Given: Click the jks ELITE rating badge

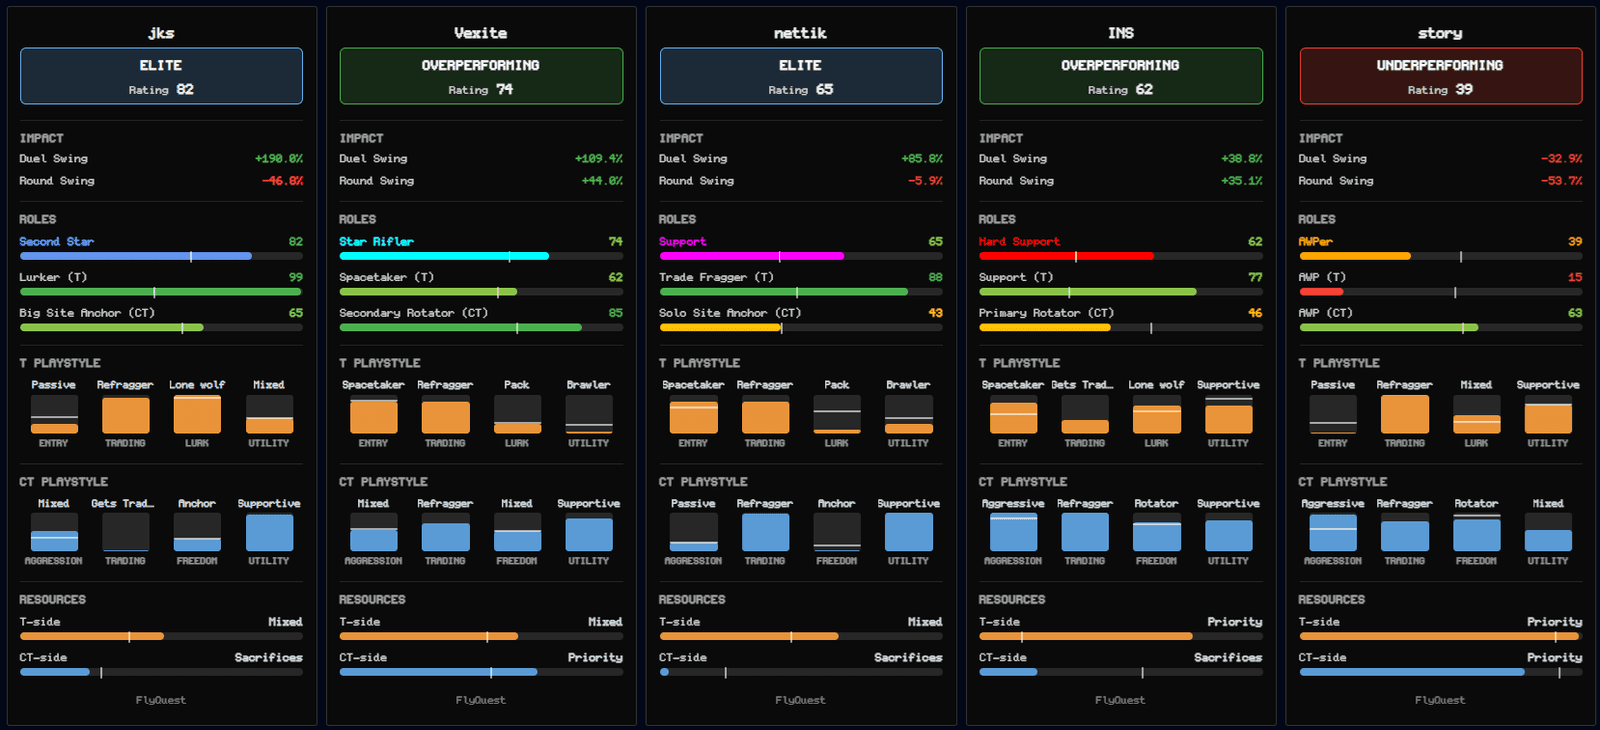Looking at the screenshot, I should click(x=161, y=76).
